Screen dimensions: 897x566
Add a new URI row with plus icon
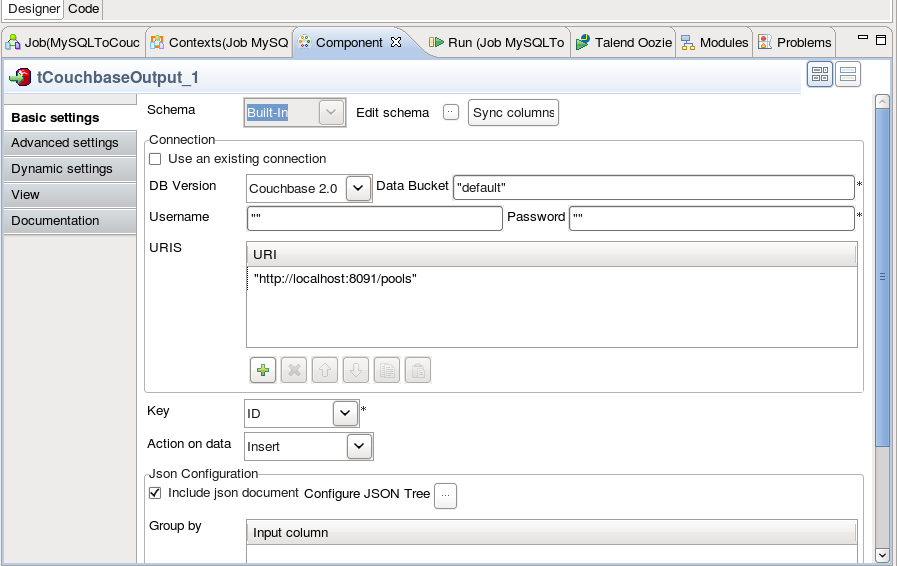(263, 370)
